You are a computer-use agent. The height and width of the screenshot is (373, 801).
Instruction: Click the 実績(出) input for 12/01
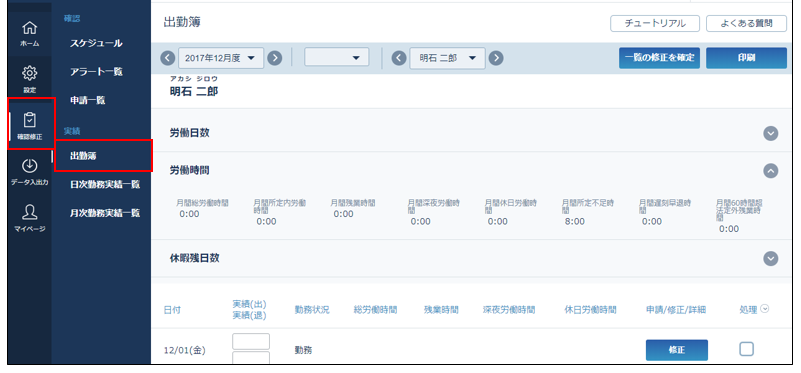tap(251, 341)
